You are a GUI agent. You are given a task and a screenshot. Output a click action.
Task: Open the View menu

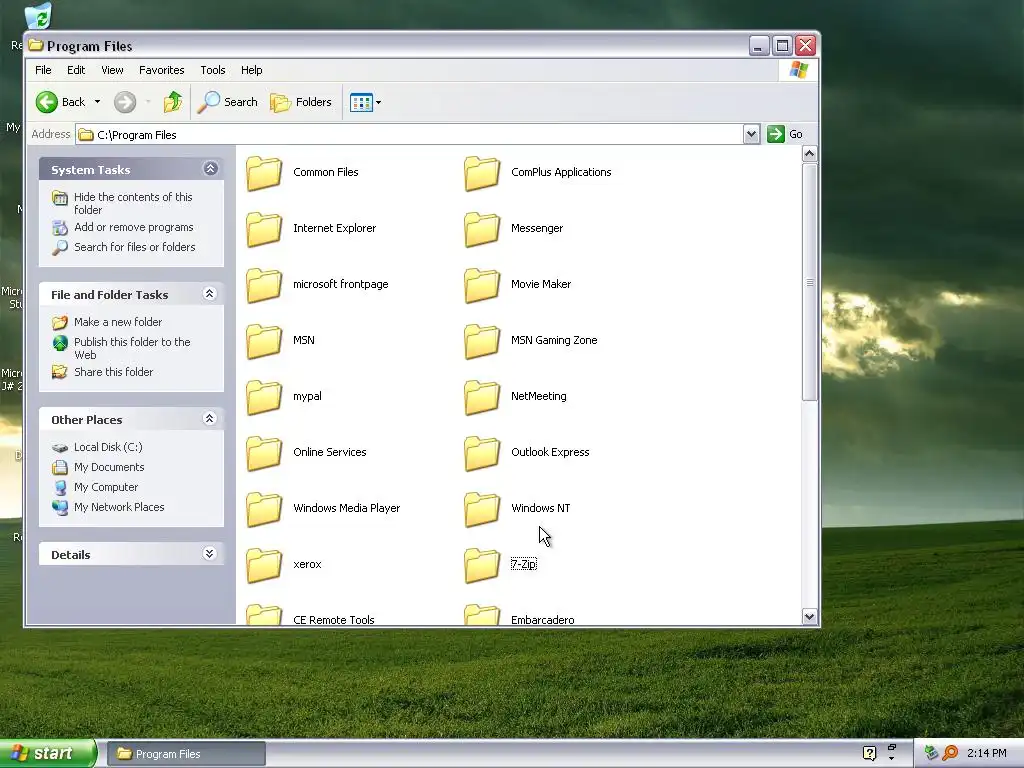point(112,70)
